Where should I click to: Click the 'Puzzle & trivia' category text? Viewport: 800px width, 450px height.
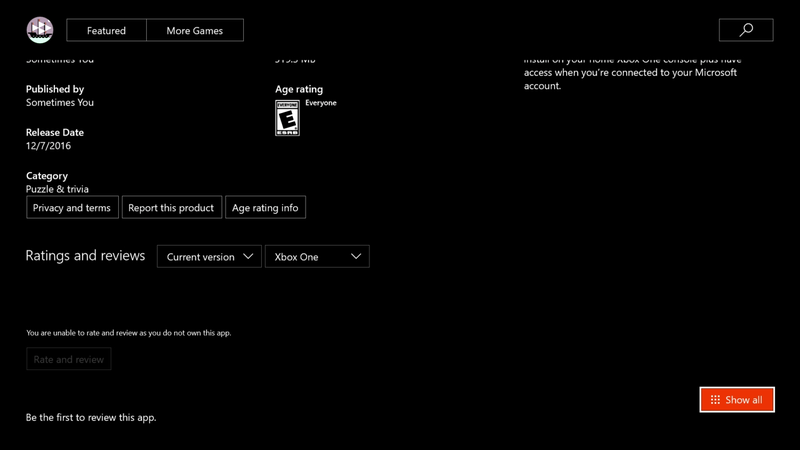tap(57, 189)
